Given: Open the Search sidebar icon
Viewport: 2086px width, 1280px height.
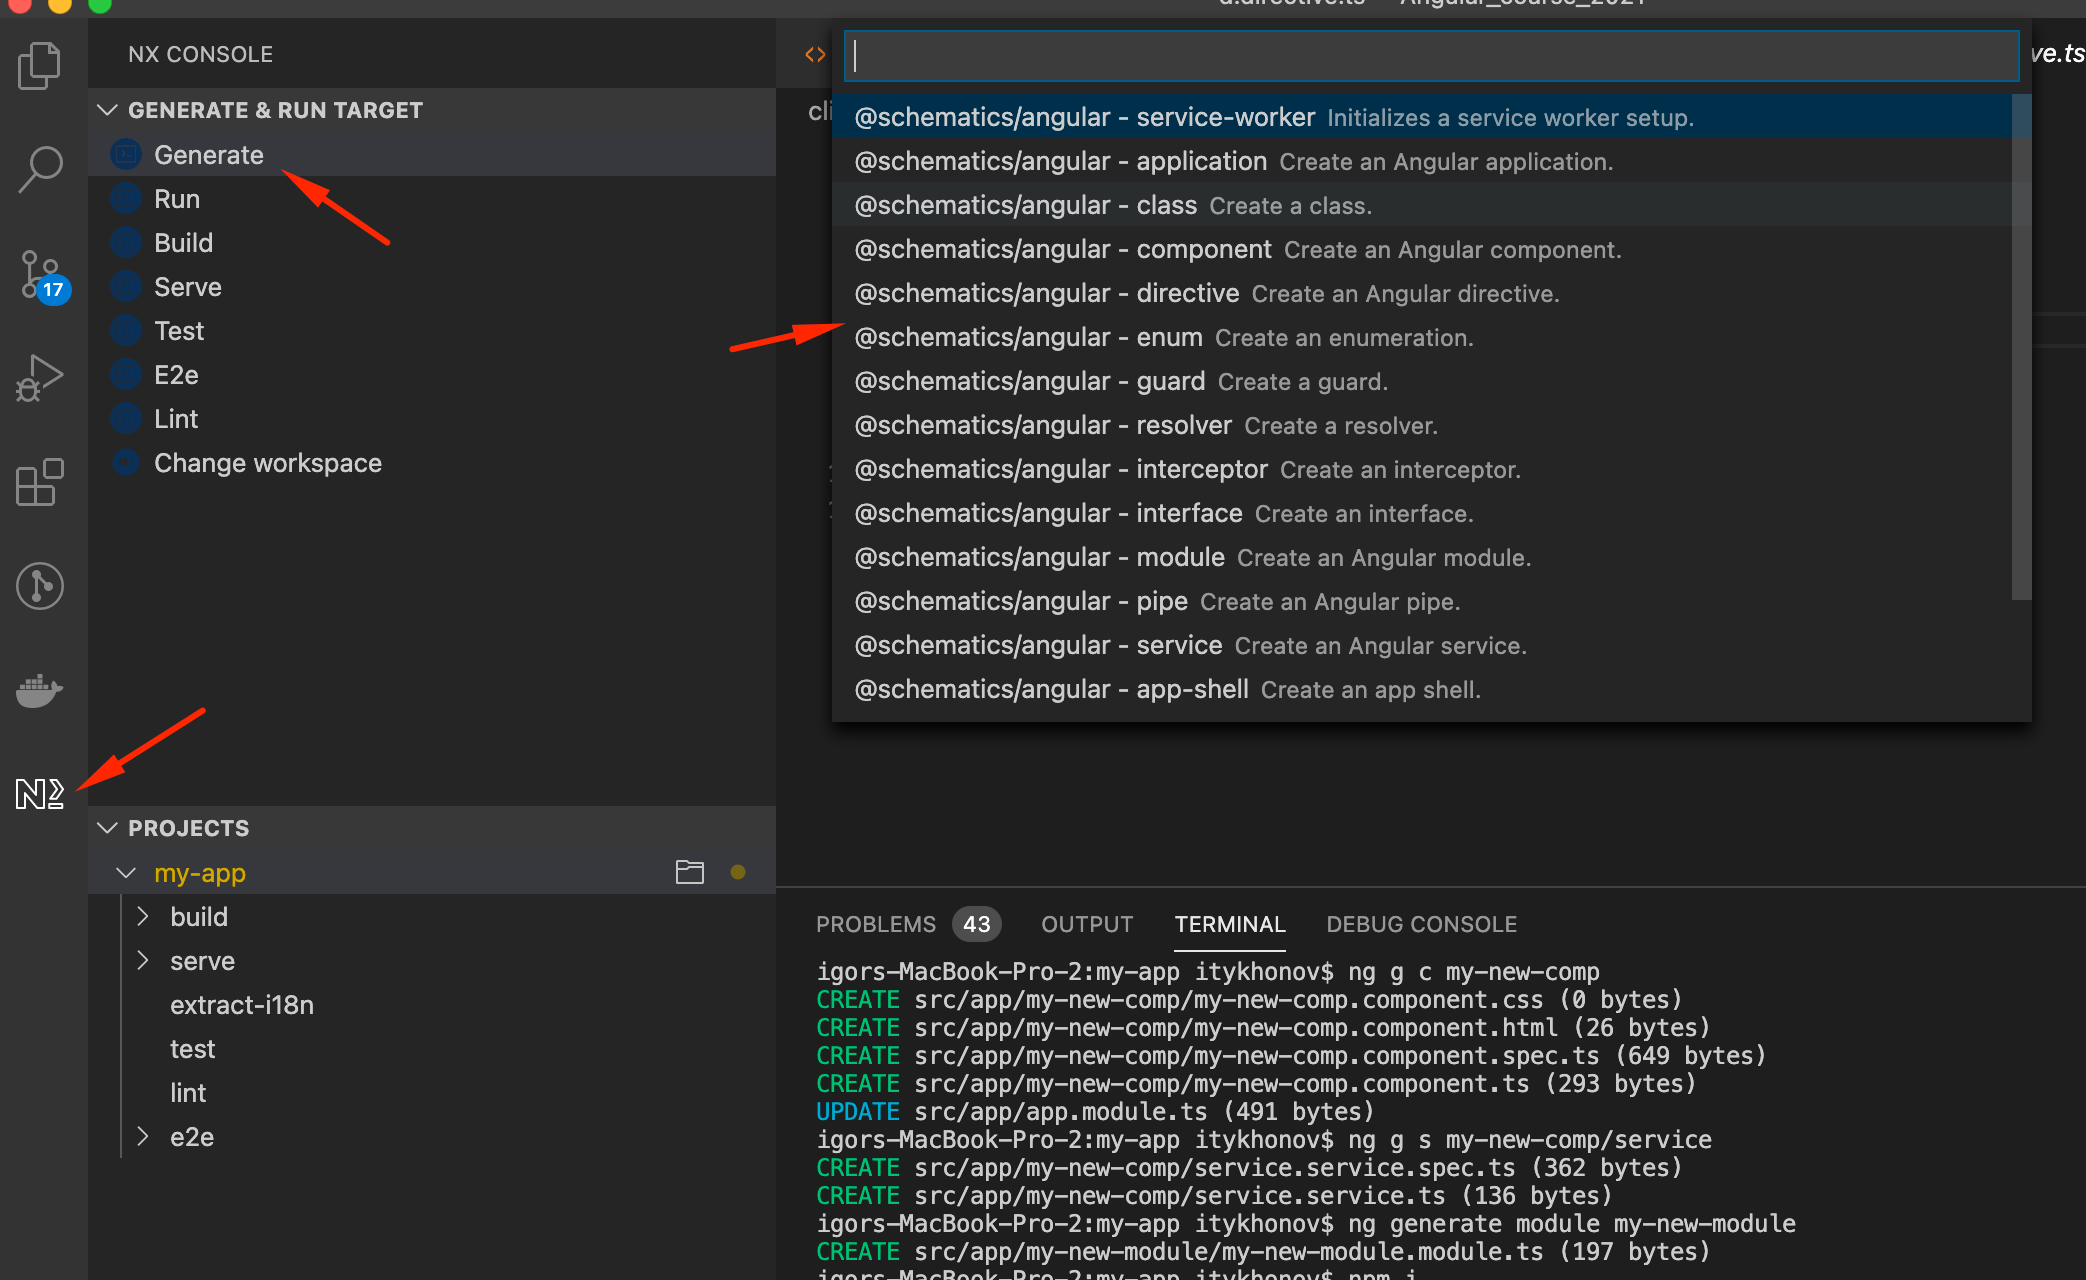Looking at the screenshot, I should tap(40, 169).
